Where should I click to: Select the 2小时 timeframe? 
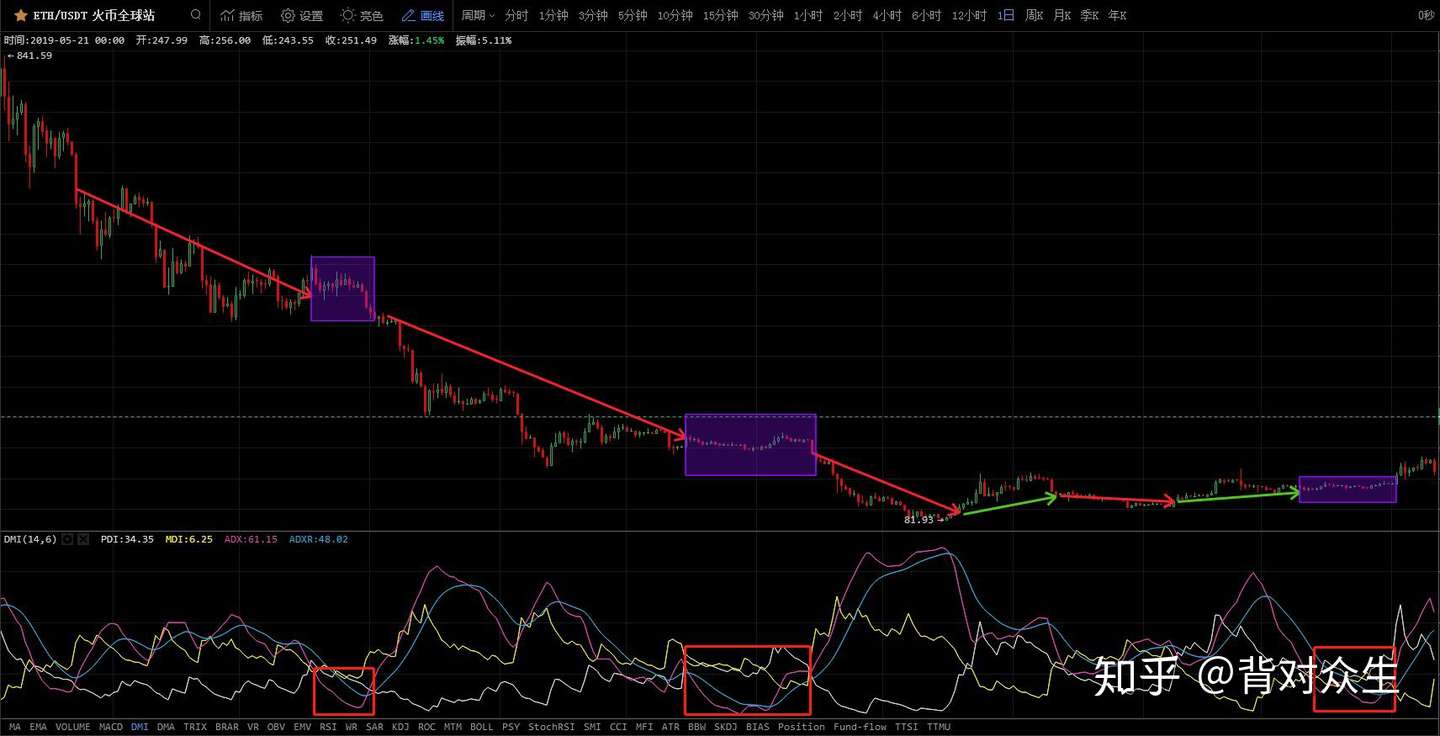click(847, 16)
